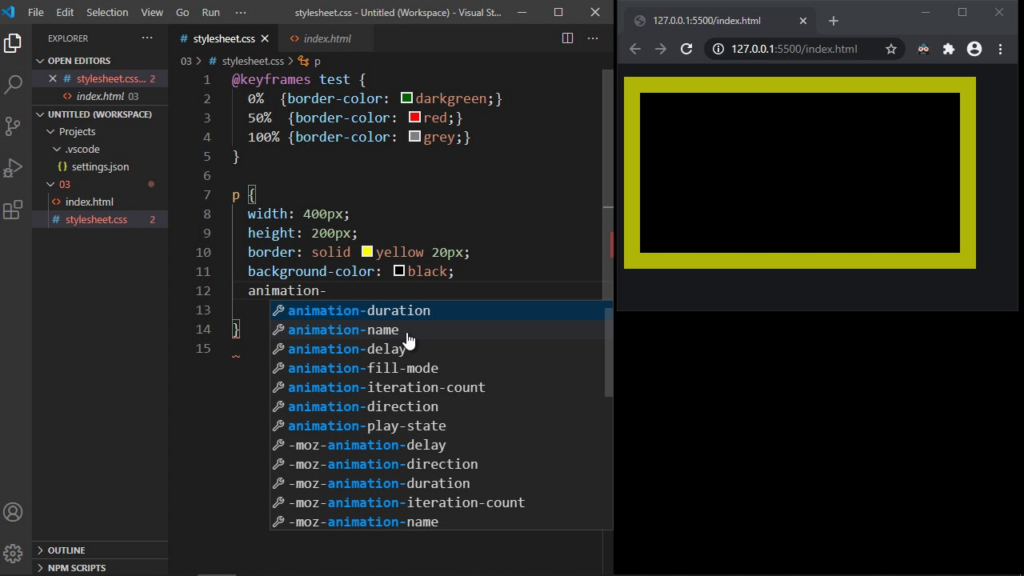Open the Search view
This screenshot has width=1024, height=576.
tap(13, 84)
